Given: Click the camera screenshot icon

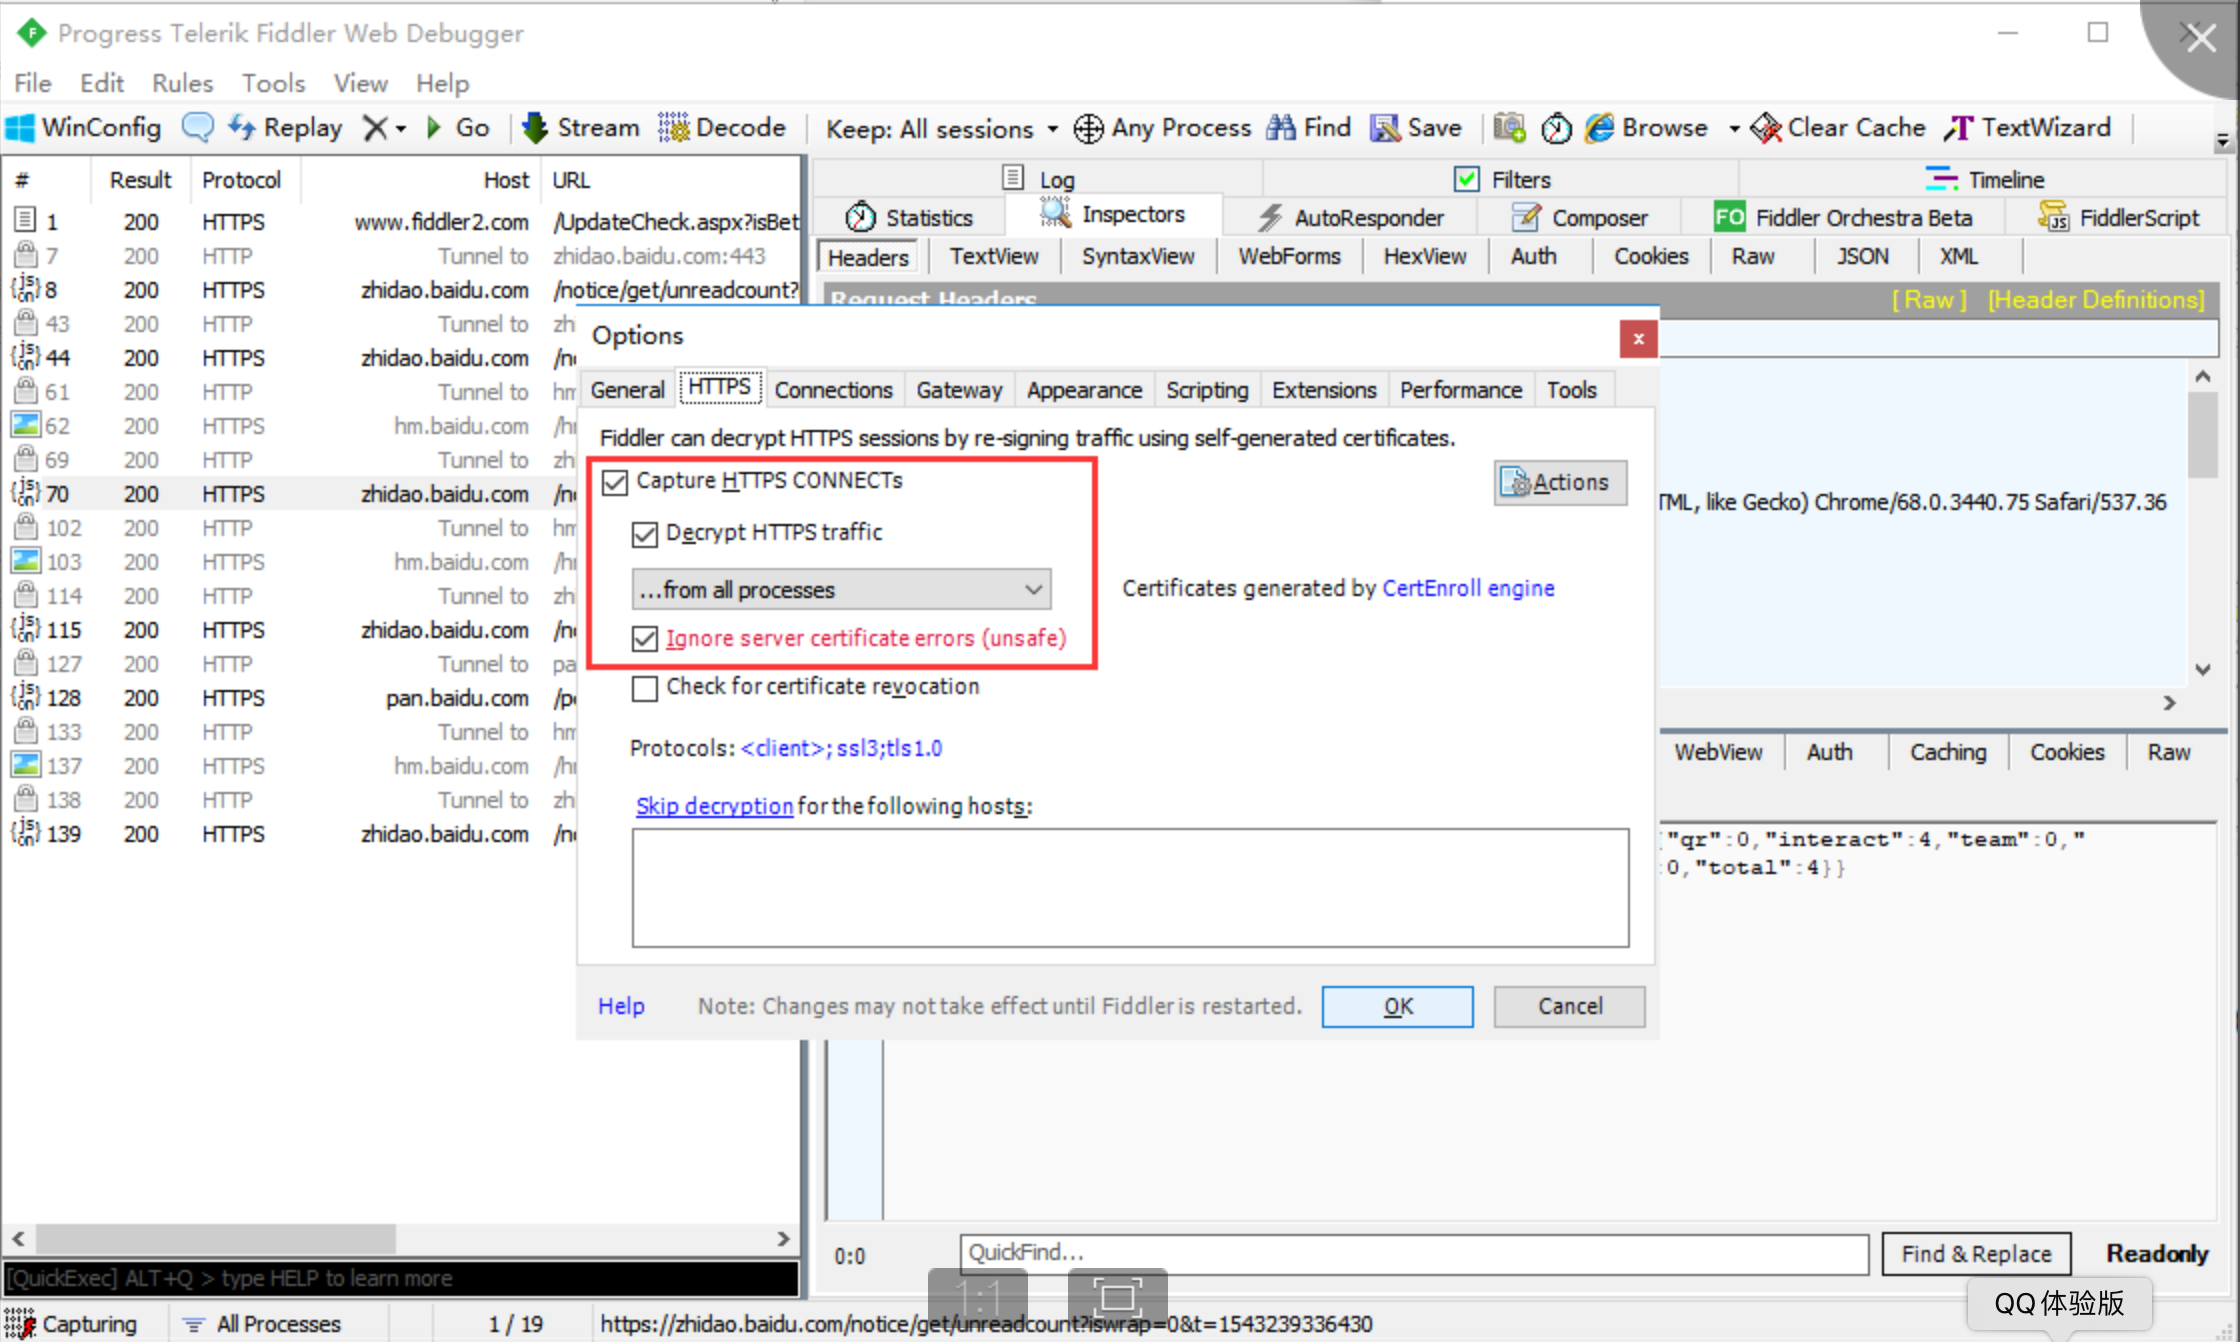Looking at the screenshot, I should tap(1509, 128).
